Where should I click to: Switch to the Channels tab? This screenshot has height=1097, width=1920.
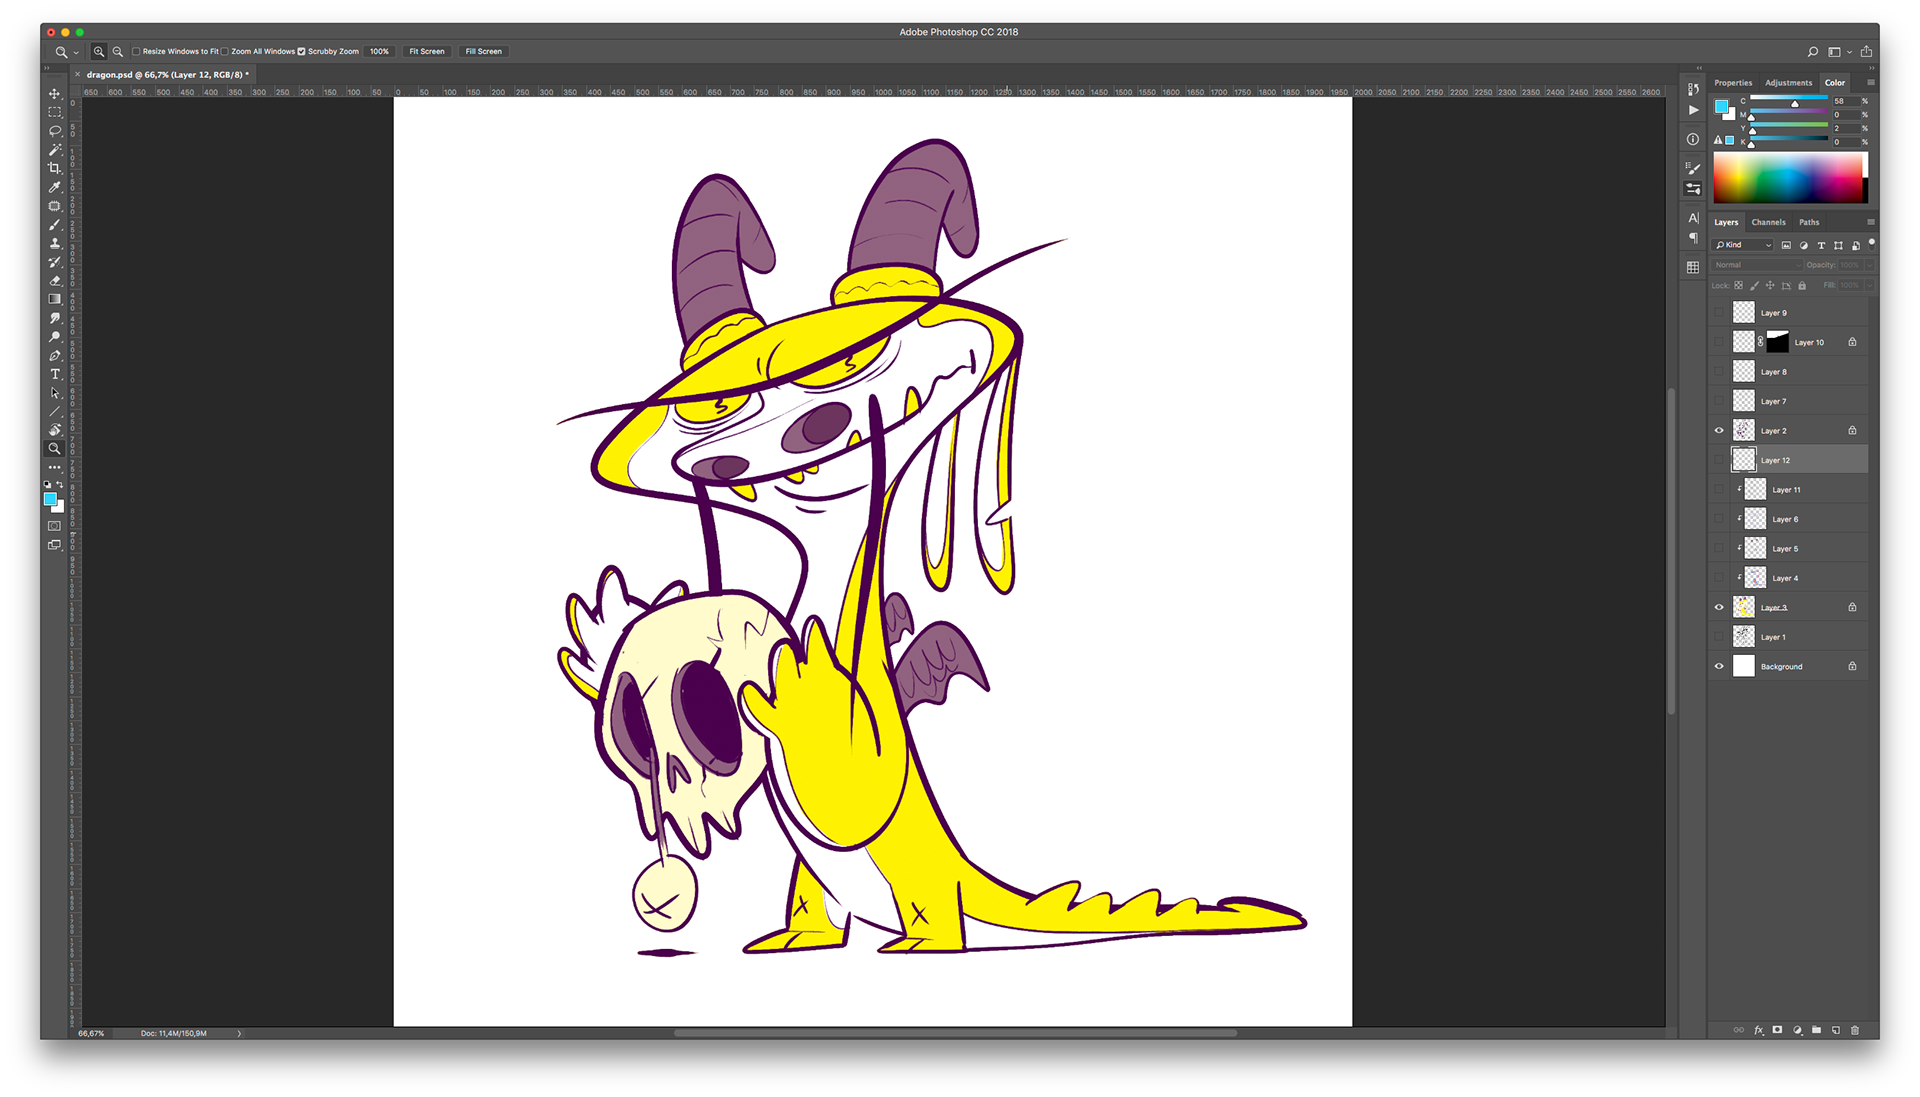click(x=1768, y=222)
